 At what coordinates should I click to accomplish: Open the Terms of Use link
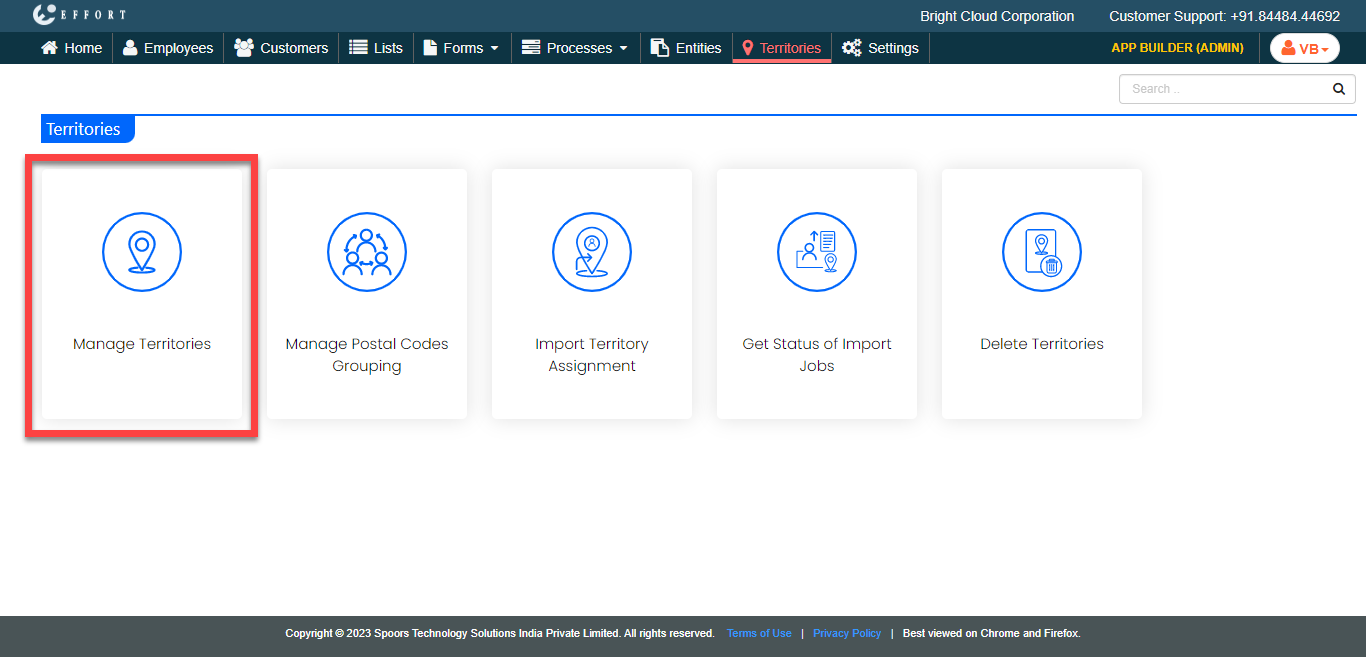(759, 633)
